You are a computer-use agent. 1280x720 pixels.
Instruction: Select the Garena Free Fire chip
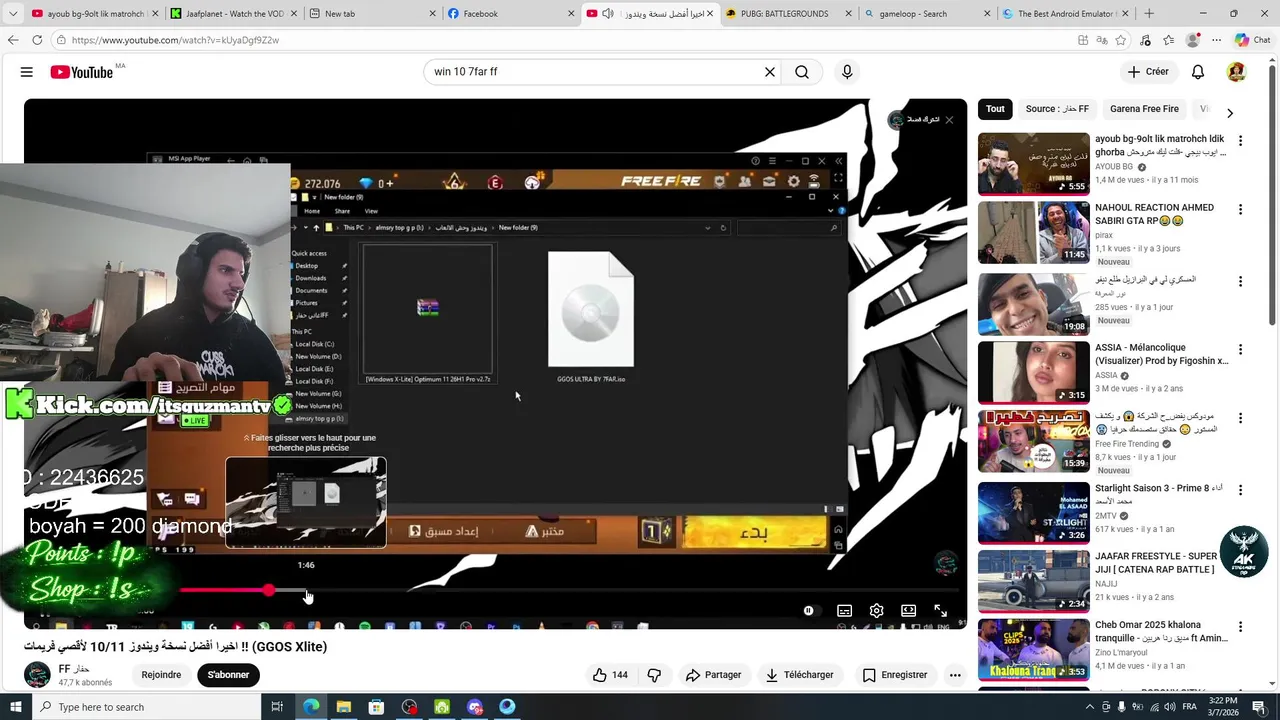point(1144,109)
